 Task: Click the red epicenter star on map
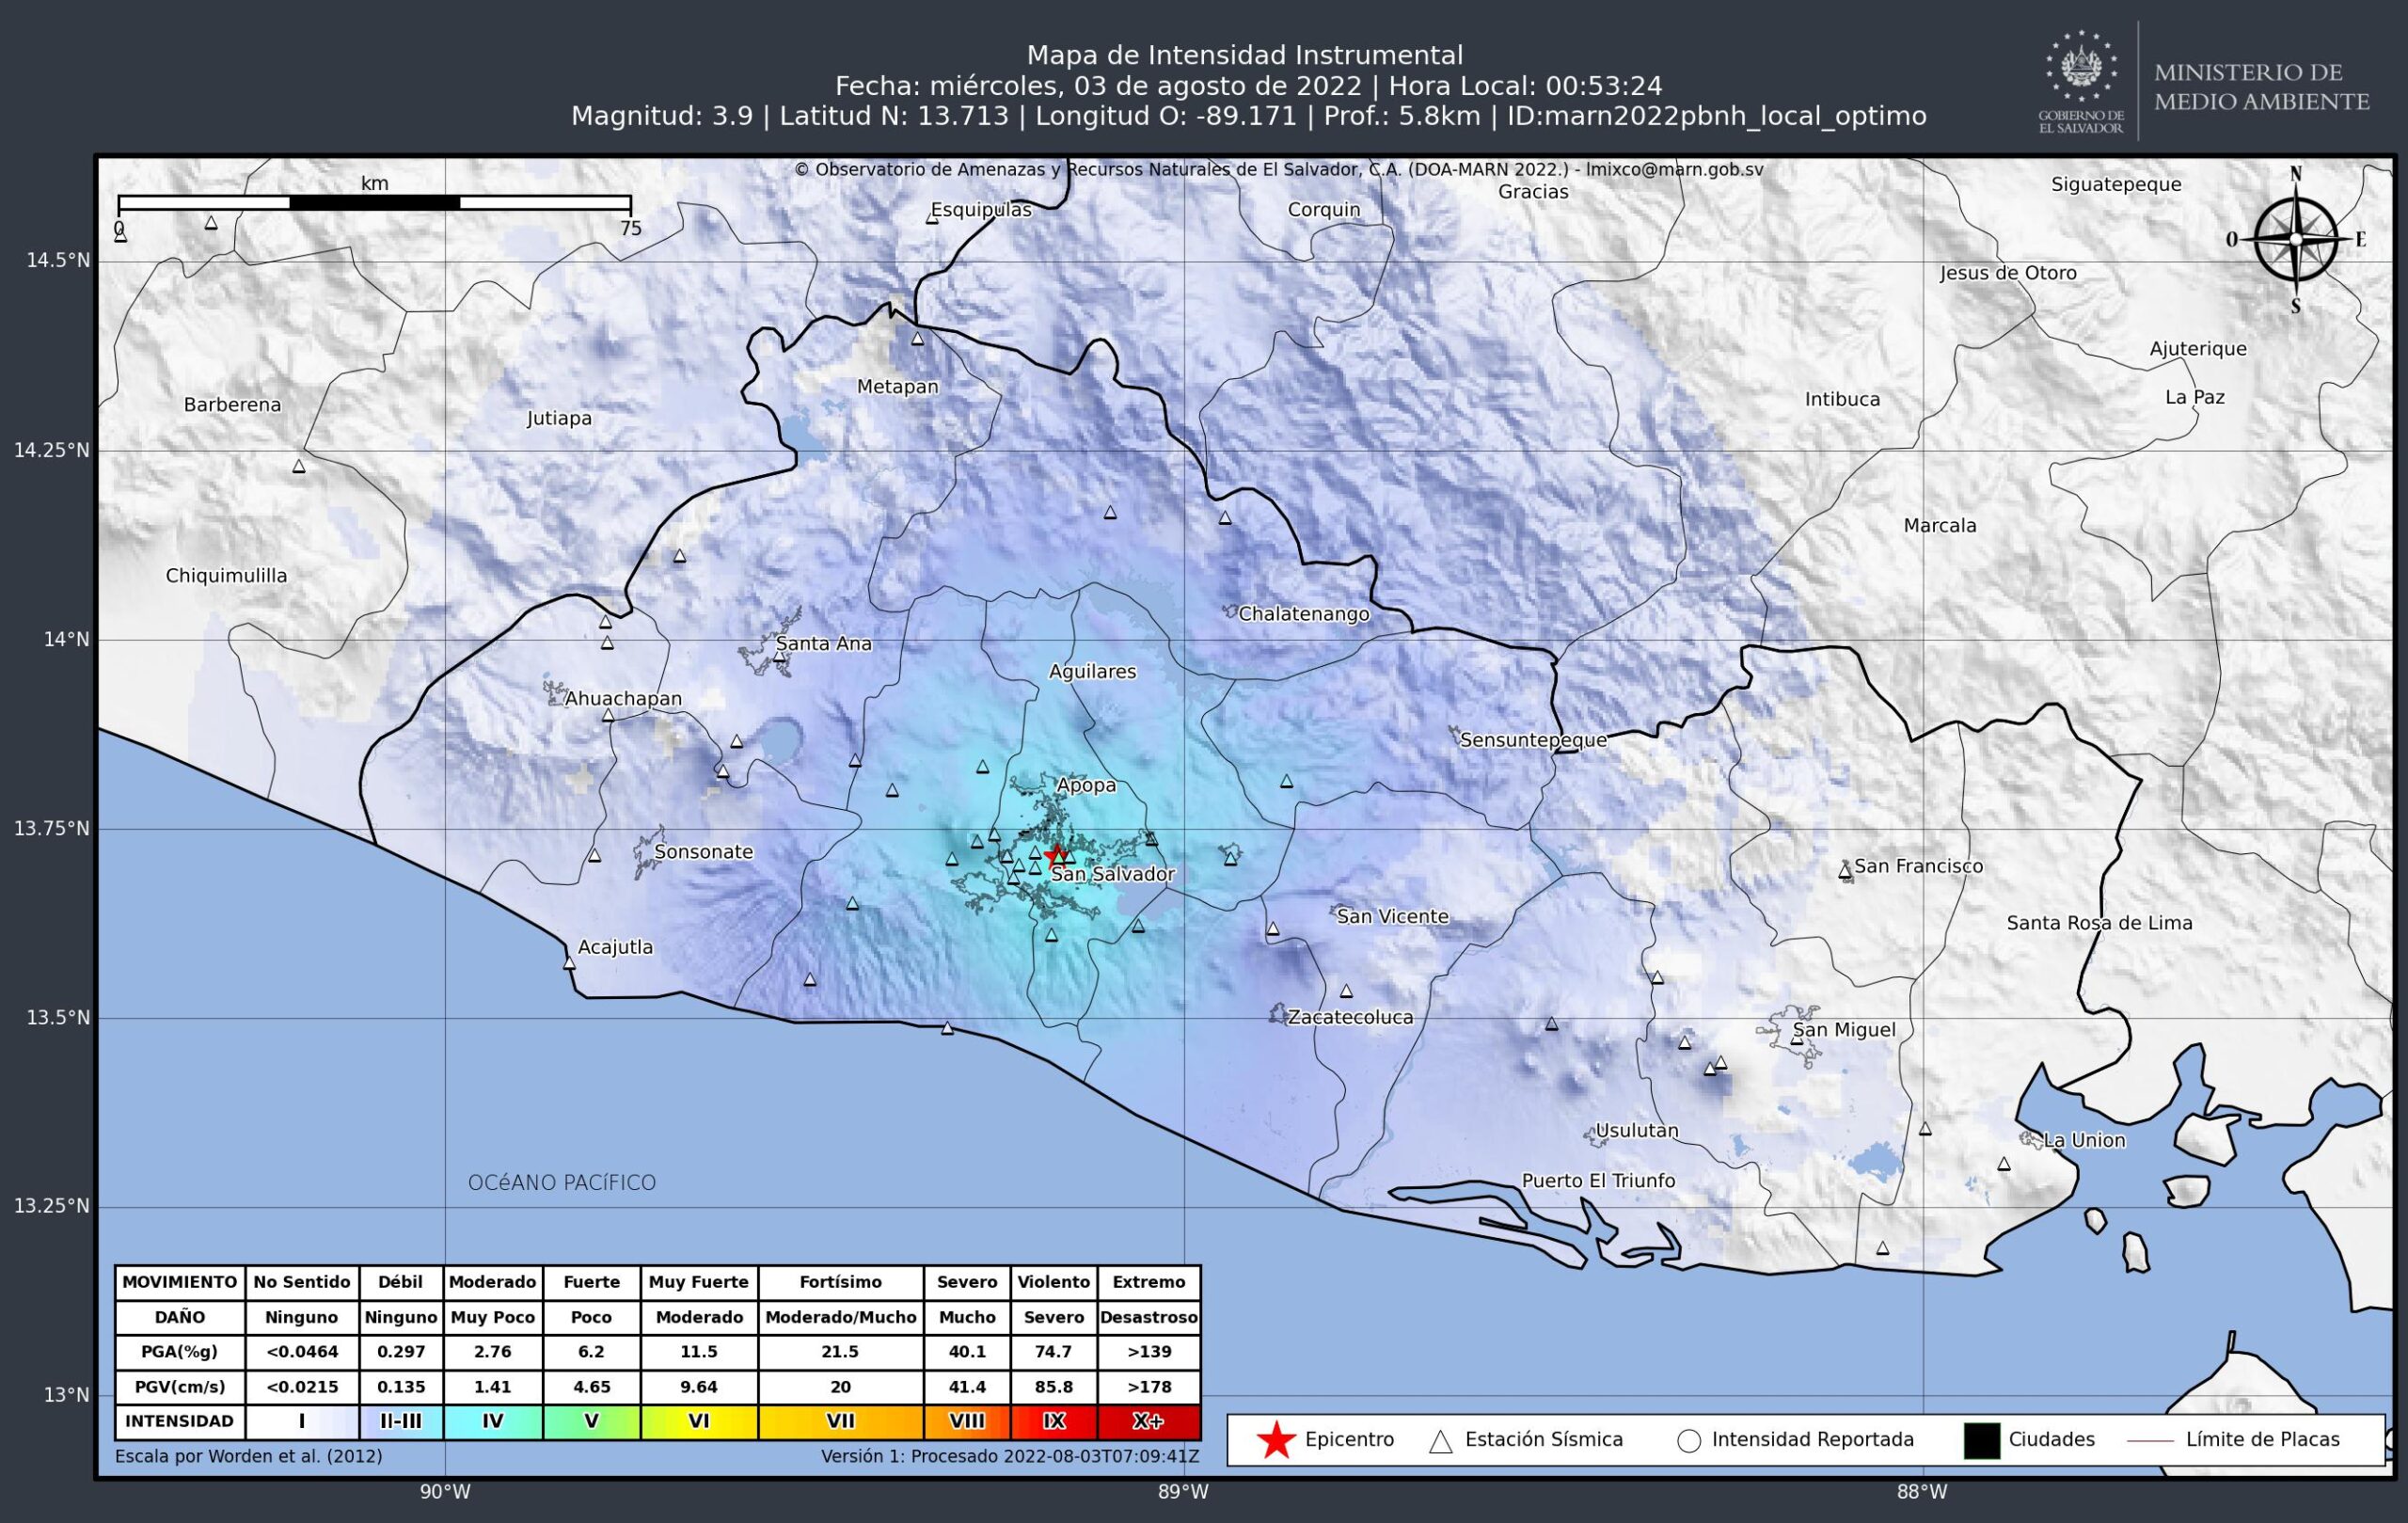click(x=1055, y=855)
